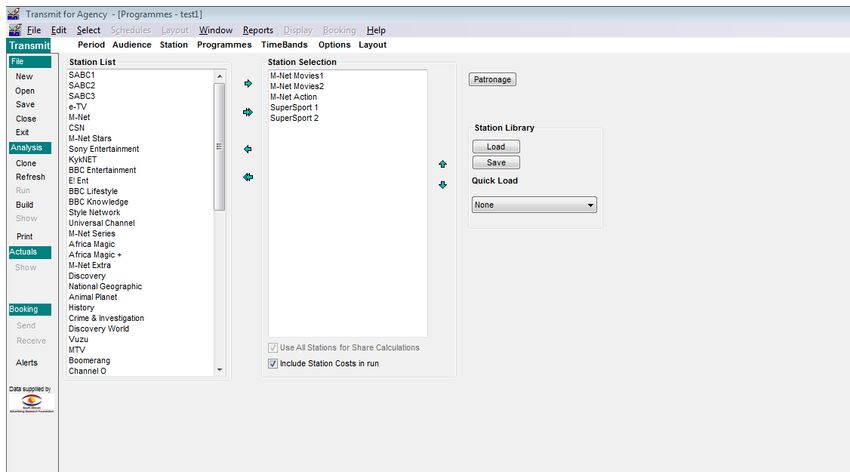Add selected station with single right arrow

[x=248, y=83]
